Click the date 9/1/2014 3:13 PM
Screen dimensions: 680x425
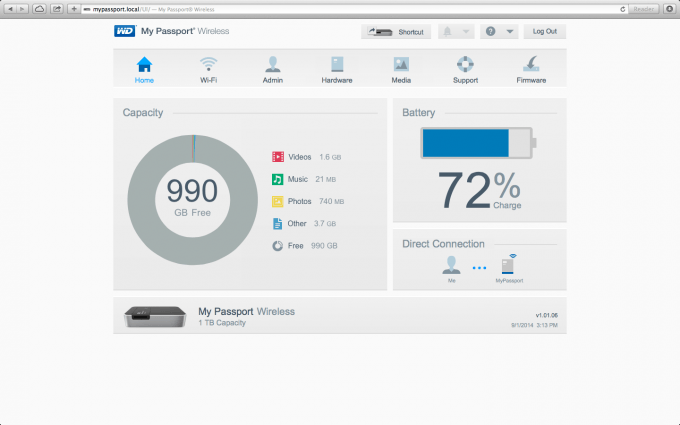point(534,325)
